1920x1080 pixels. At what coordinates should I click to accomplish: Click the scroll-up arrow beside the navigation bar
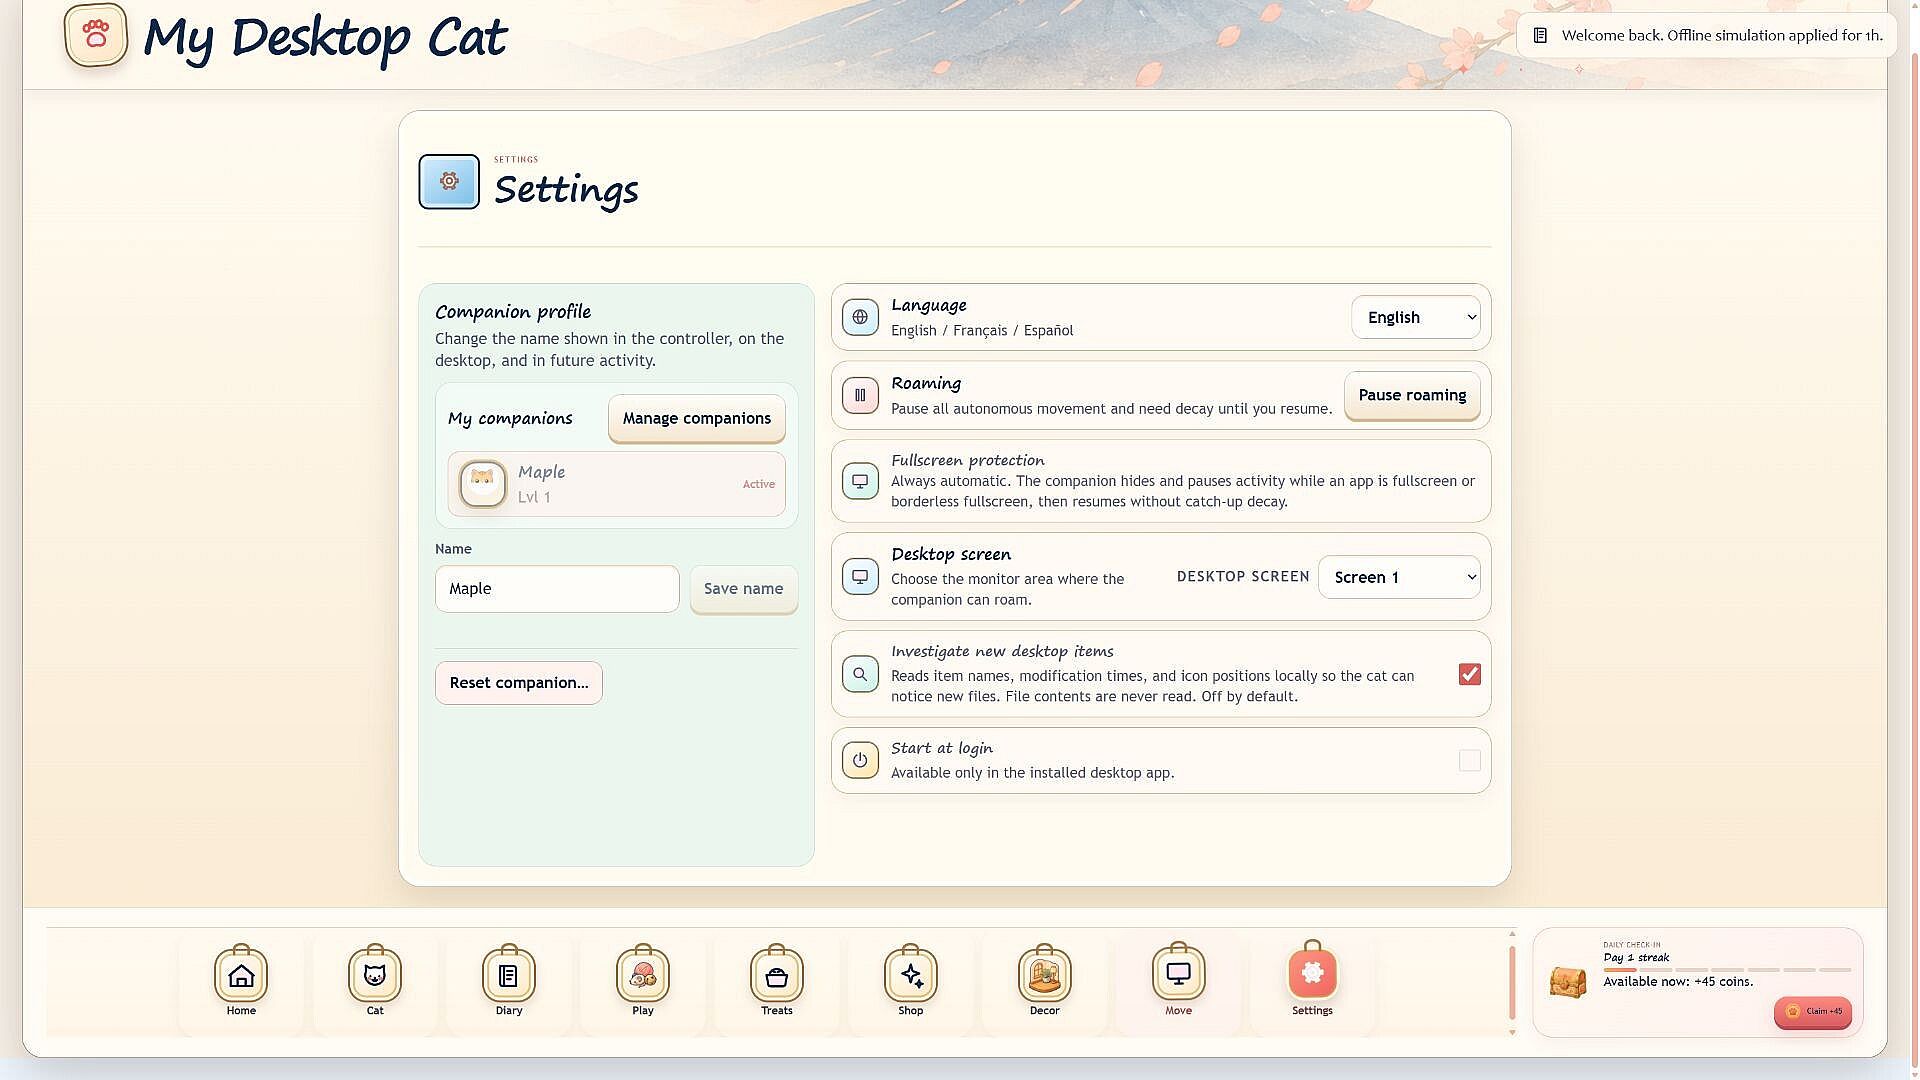[x=1512, y=934]
